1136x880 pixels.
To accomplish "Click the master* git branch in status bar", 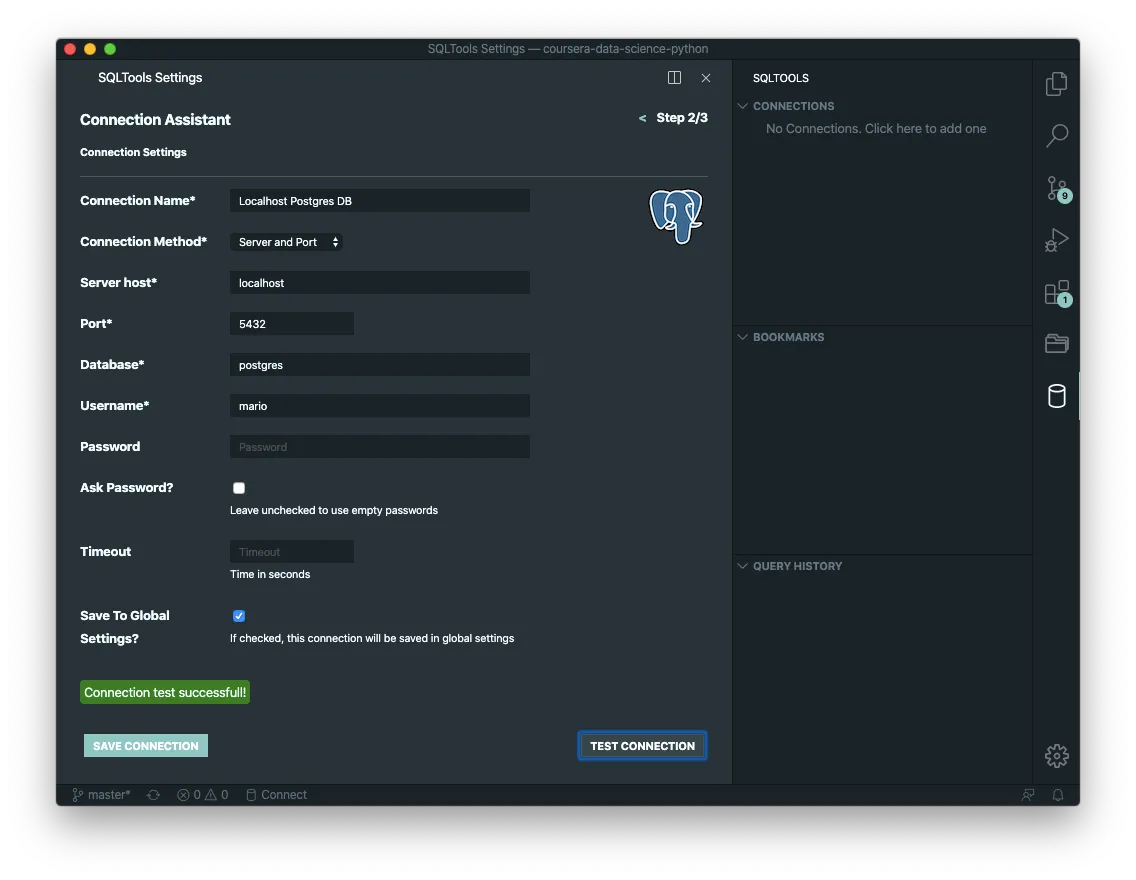I will pos(101,795).
